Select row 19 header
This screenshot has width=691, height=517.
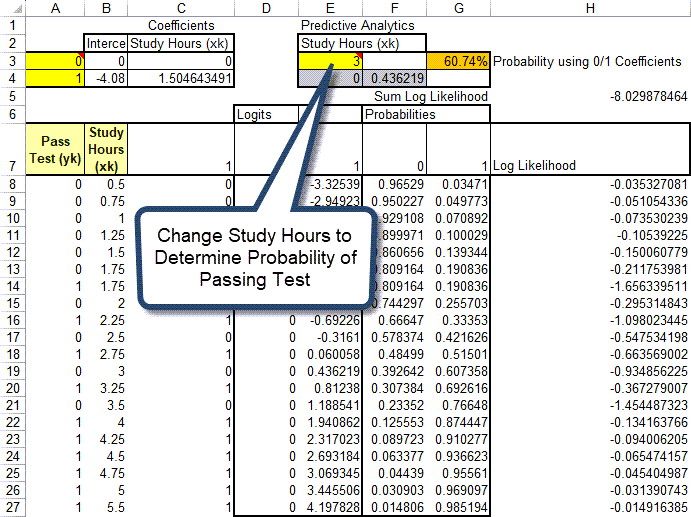tap(12, 371)
